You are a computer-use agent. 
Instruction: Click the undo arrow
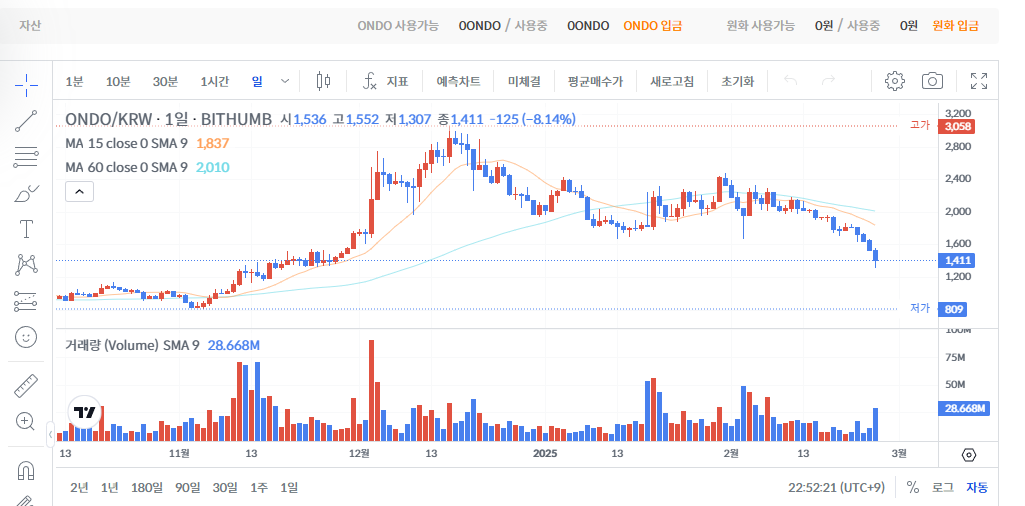pos(790,81)
